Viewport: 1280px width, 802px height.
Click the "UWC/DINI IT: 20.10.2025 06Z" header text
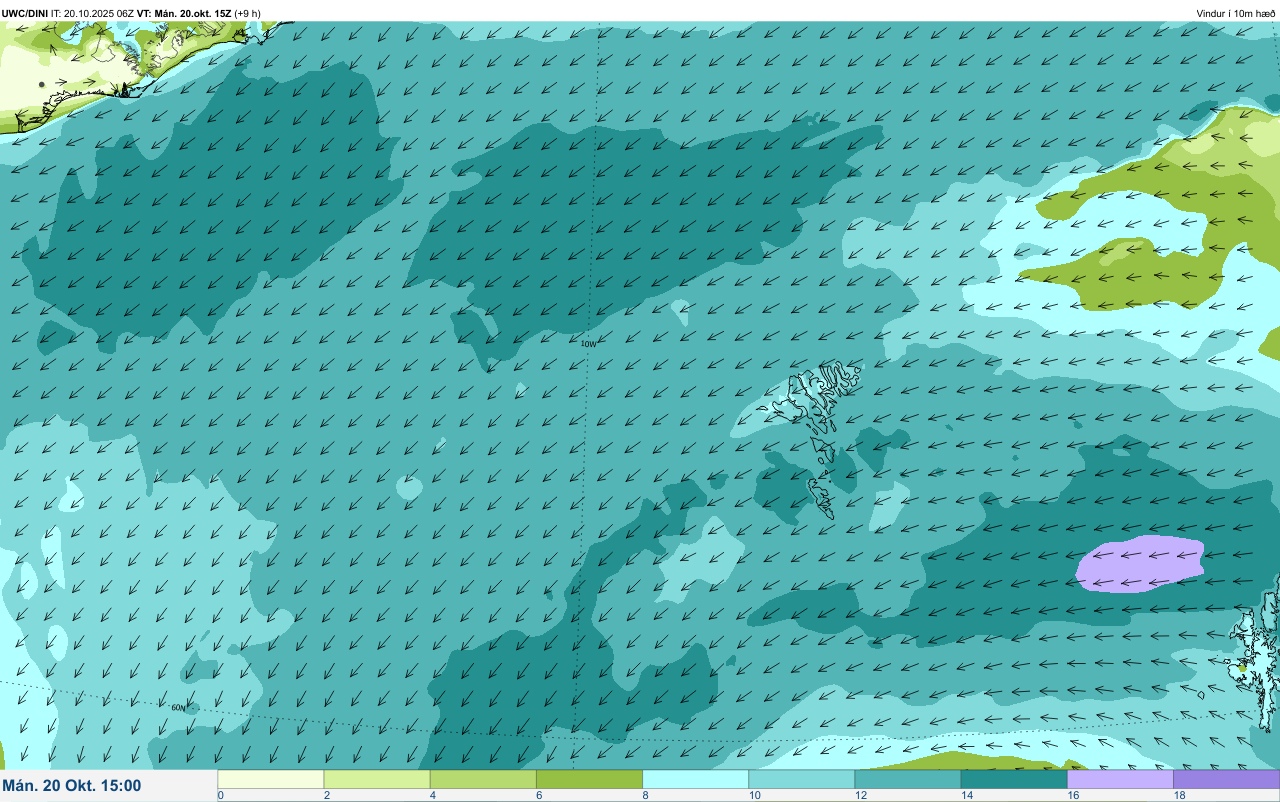coord(68,14)
